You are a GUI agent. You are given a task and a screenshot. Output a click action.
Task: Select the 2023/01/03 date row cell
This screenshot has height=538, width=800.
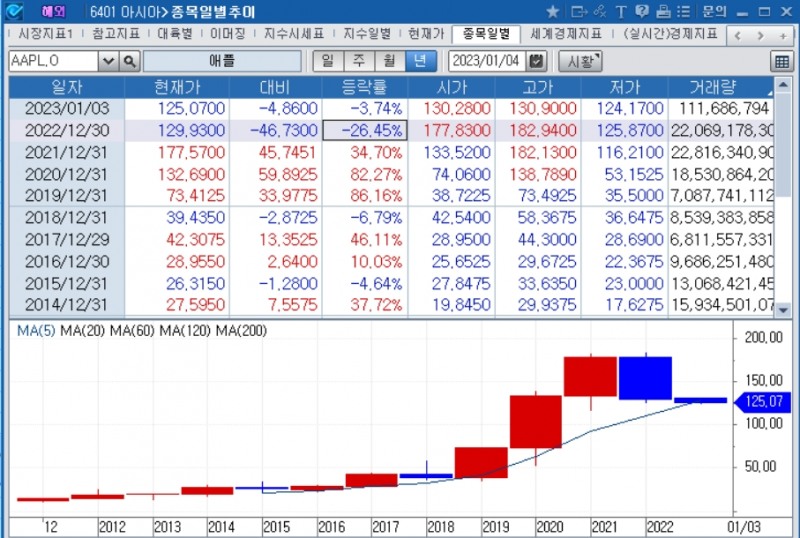tap(67, 109)
